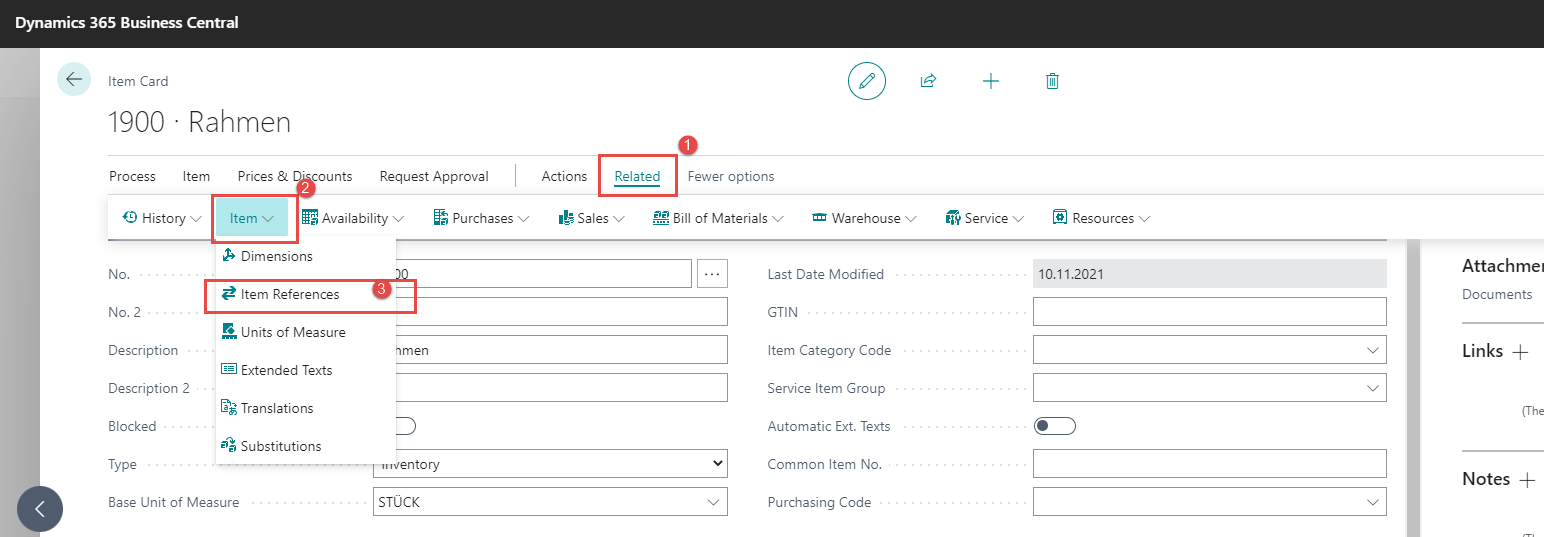This screenshot has height=537, width=1544.
Task: Add a note with plus icon
Action: tap(1527, 480)
